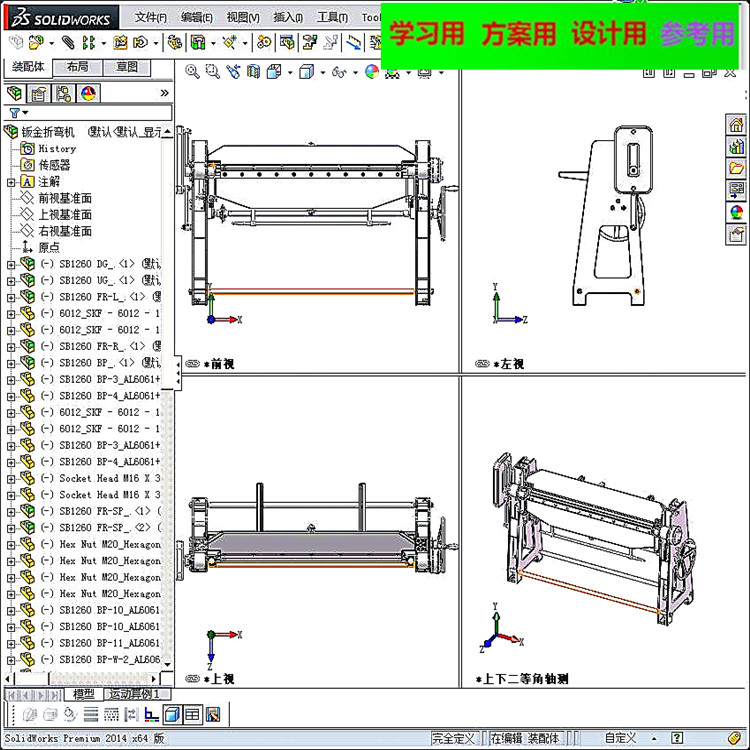Open Design Library icon in task pane

pyautogui.click(x=736, y=146)
